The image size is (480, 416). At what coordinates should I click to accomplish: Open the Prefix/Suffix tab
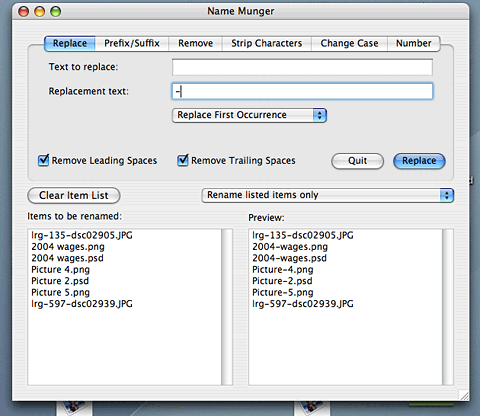(132, 43)
